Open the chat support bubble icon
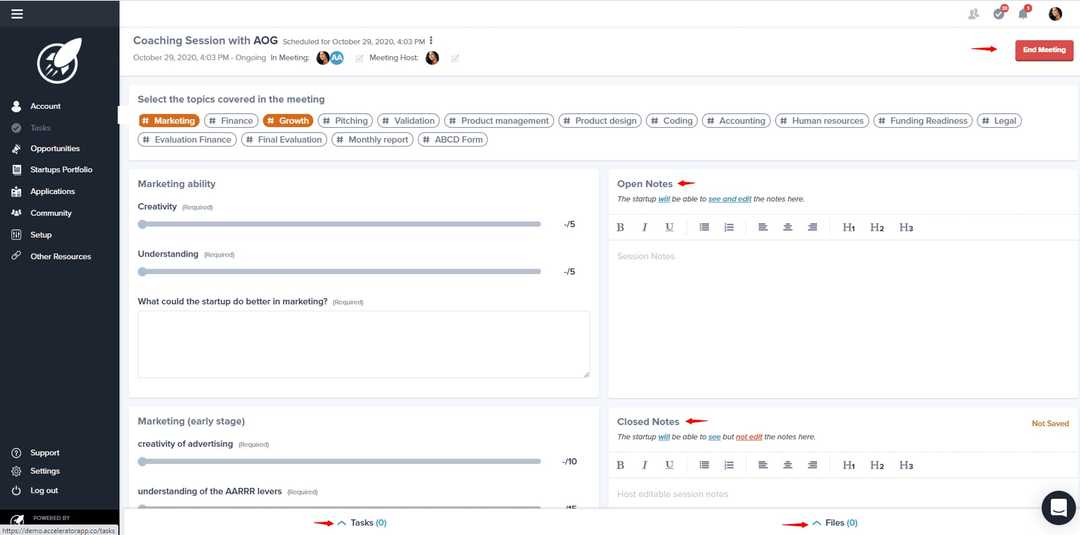 [x=1059, y=509]
